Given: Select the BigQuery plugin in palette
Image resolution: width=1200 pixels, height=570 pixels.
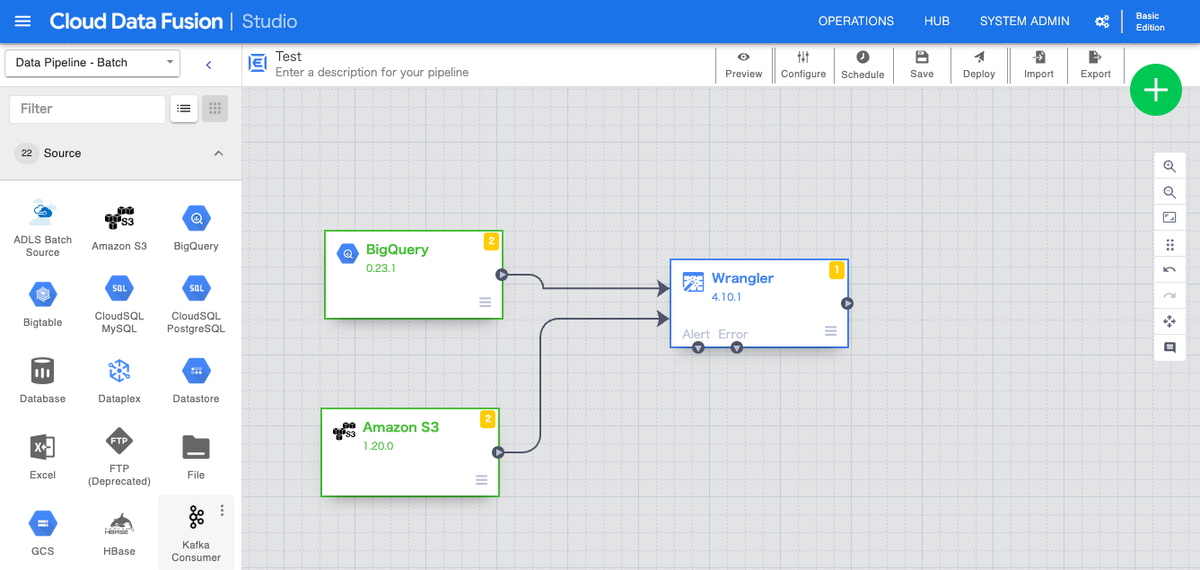Looking at the screenshot, I should click(x=196, y=228).
